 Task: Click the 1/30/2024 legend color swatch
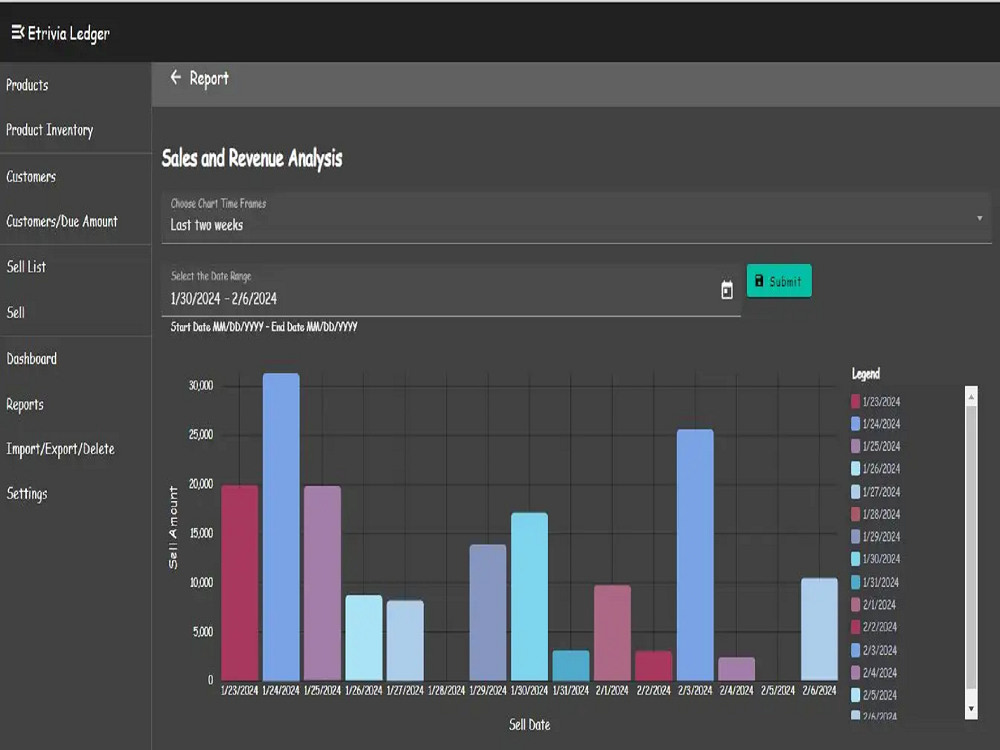(x=855, y=559)
